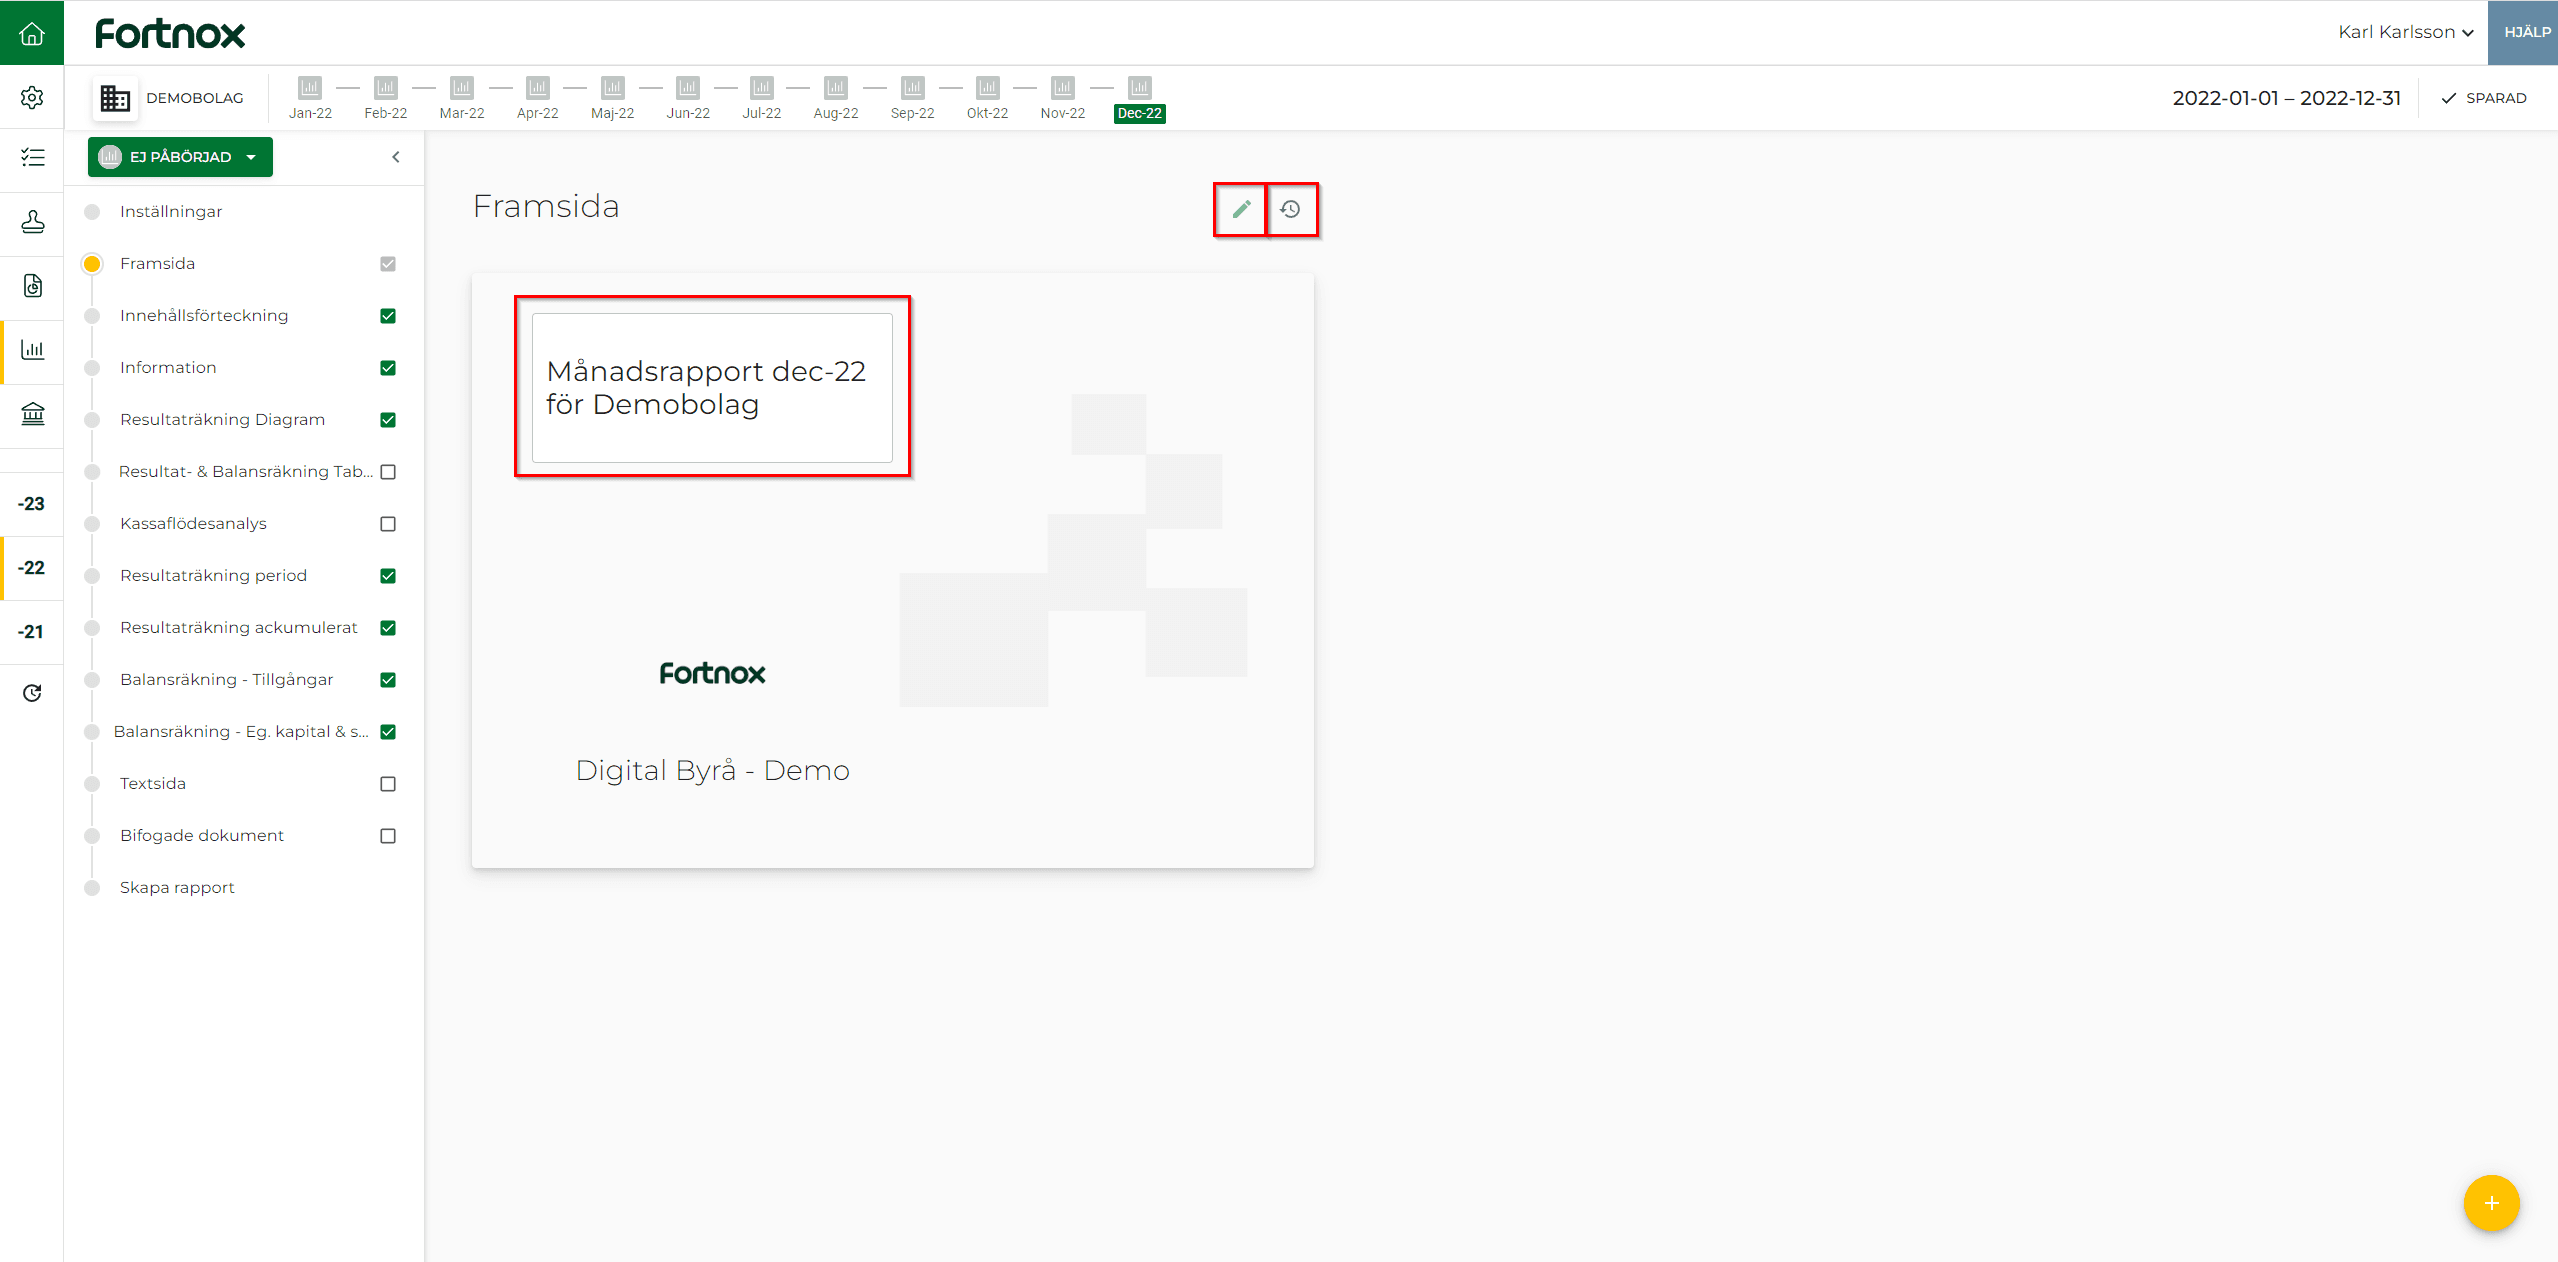Open the Information step
Image resolution: width=2558 pixels, height=1262 pixels.
coord(168,368)
